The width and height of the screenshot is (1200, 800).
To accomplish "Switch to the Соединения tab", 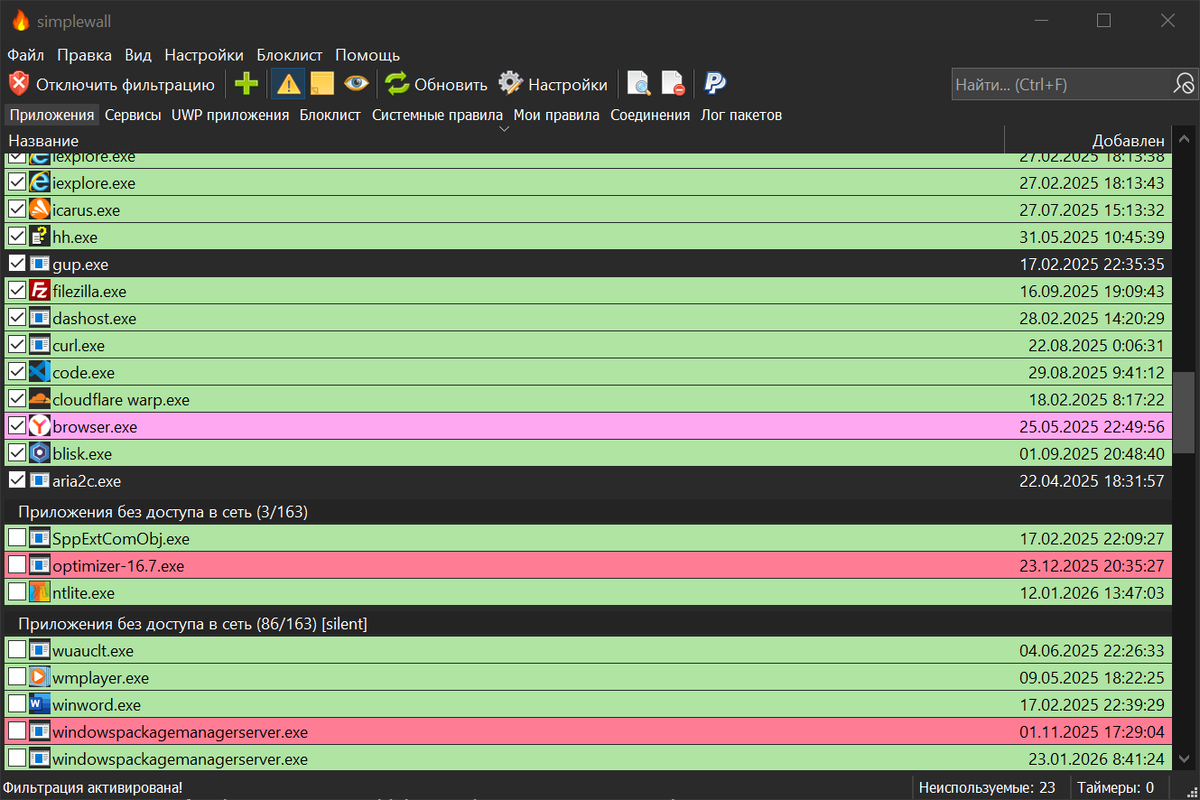I will point(650,115).
